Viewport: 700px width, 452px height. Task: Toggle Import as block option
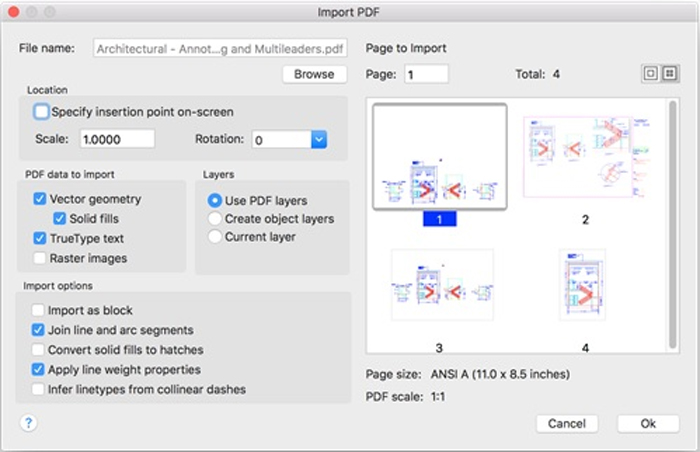[40, 310]
